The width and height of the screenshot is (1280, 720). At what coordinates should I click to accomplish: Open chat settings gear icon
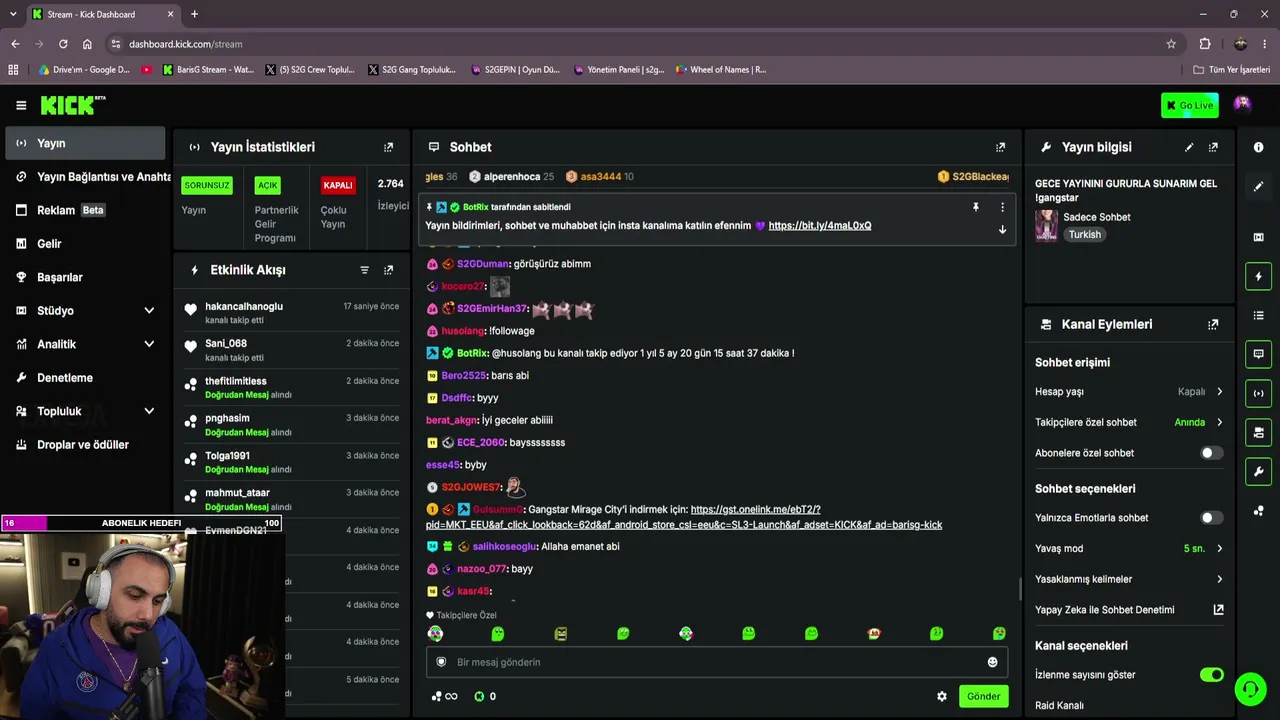941,696
